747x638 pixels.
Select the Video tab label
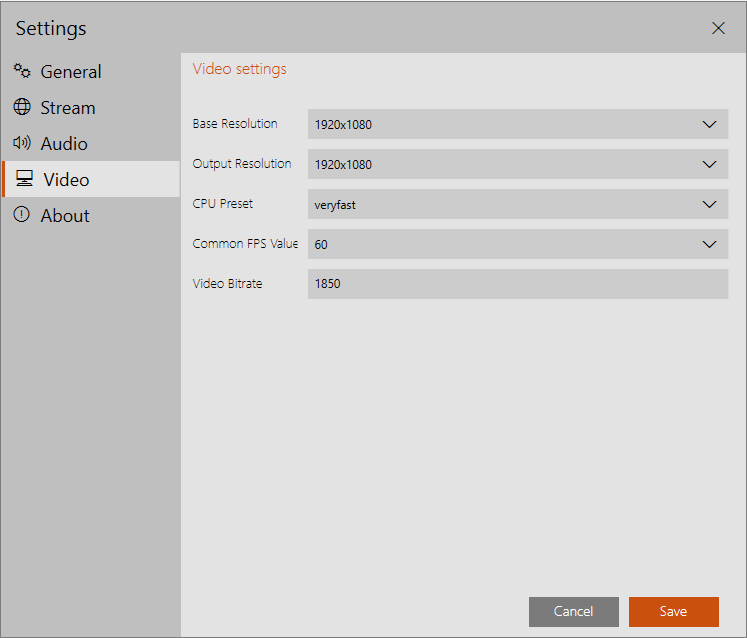tap(66, 180)
